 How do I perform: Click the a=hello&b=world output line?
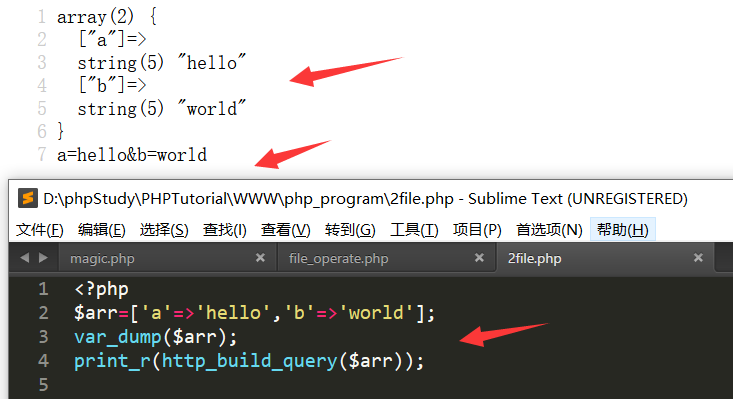pyautogui.click(x=132, y=155)
